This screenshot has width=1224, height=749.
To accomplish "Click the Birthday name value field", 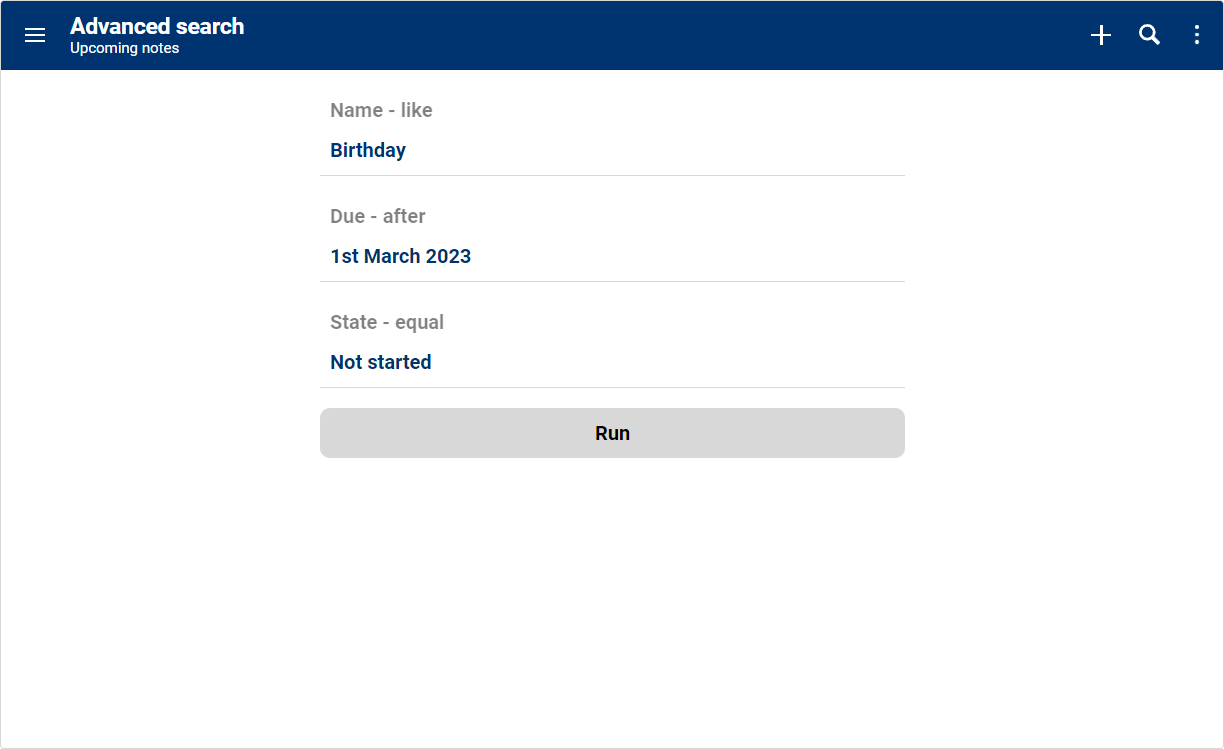I will [x=368, y=150].
